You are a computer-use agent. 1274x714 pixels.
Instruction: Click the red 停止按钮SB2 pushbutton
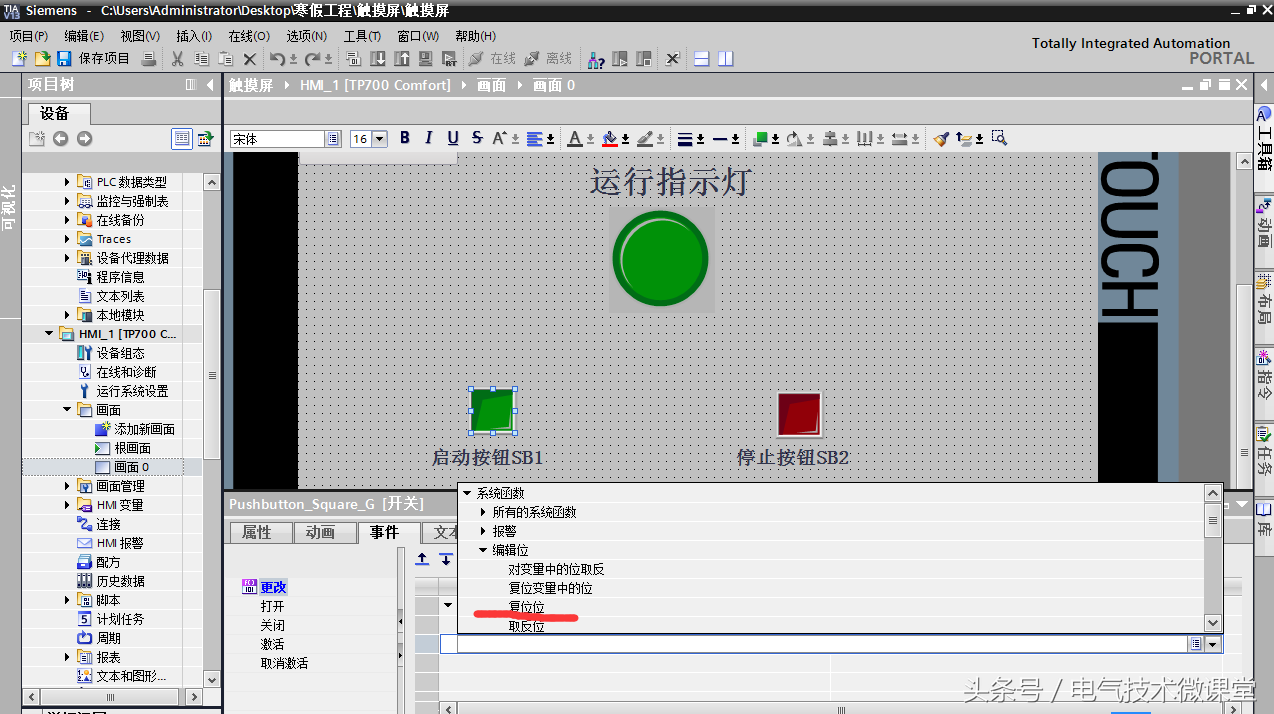point(799,414)
